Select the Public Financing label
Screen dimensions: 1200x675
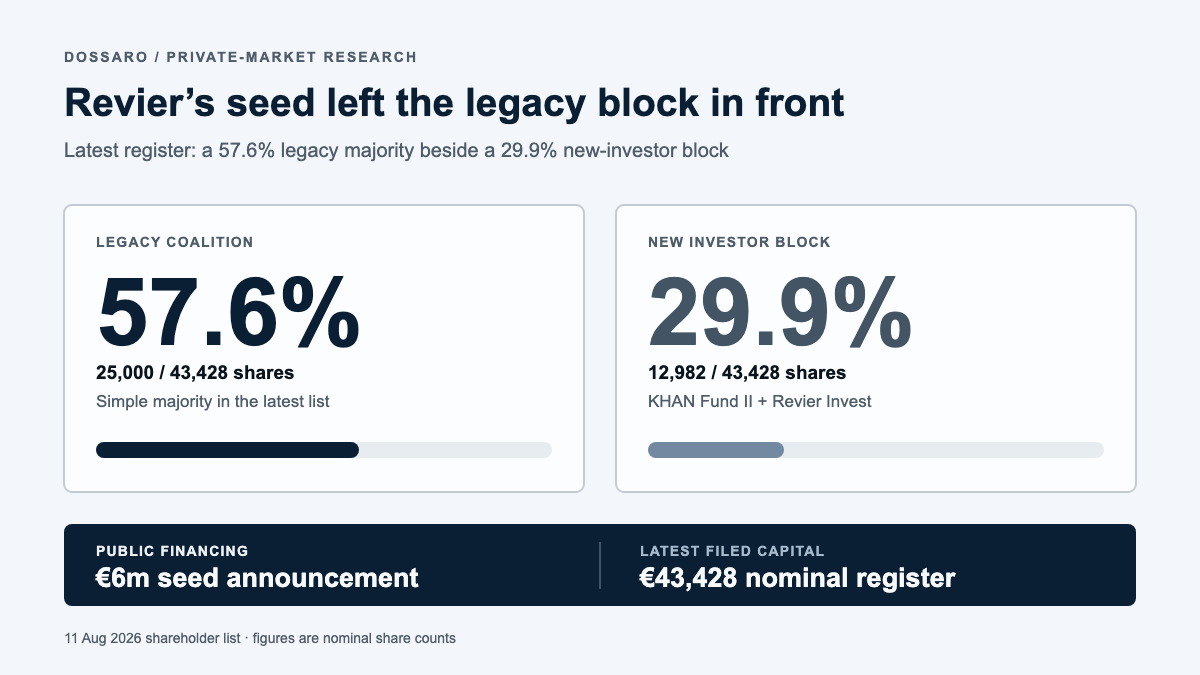(172, 551)
